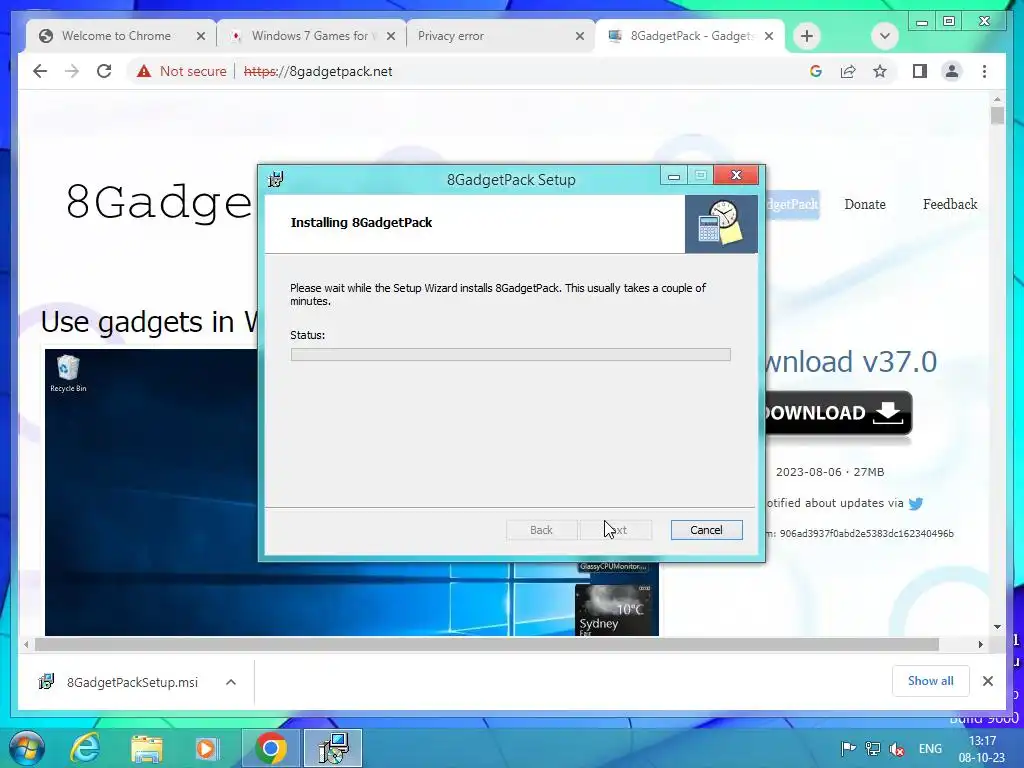The height and width of the screenshot is (768, 1024).
Task: Click the vertical scrollbar thumb
Action: (x=997, y=116)
